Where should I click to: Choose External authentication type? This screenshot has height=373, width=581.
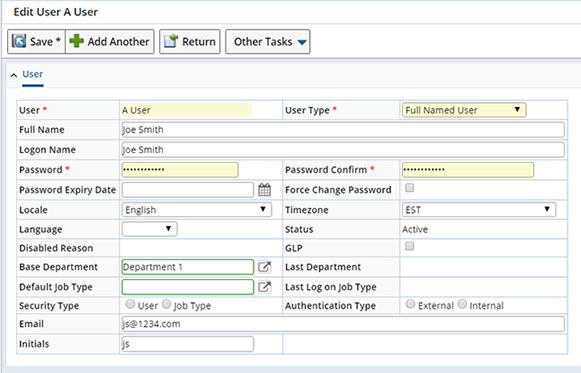pos(410,304)
